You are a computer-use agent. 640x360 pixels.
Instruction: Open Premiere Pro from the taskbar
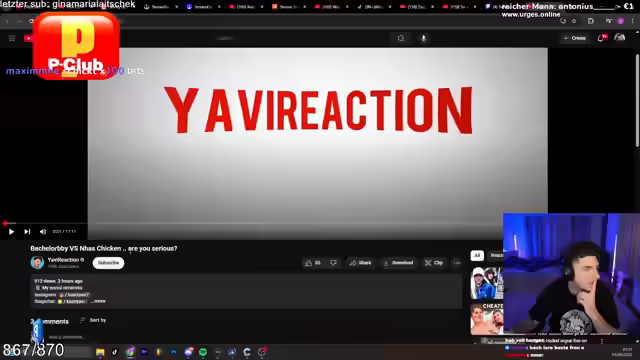point(144,352)
